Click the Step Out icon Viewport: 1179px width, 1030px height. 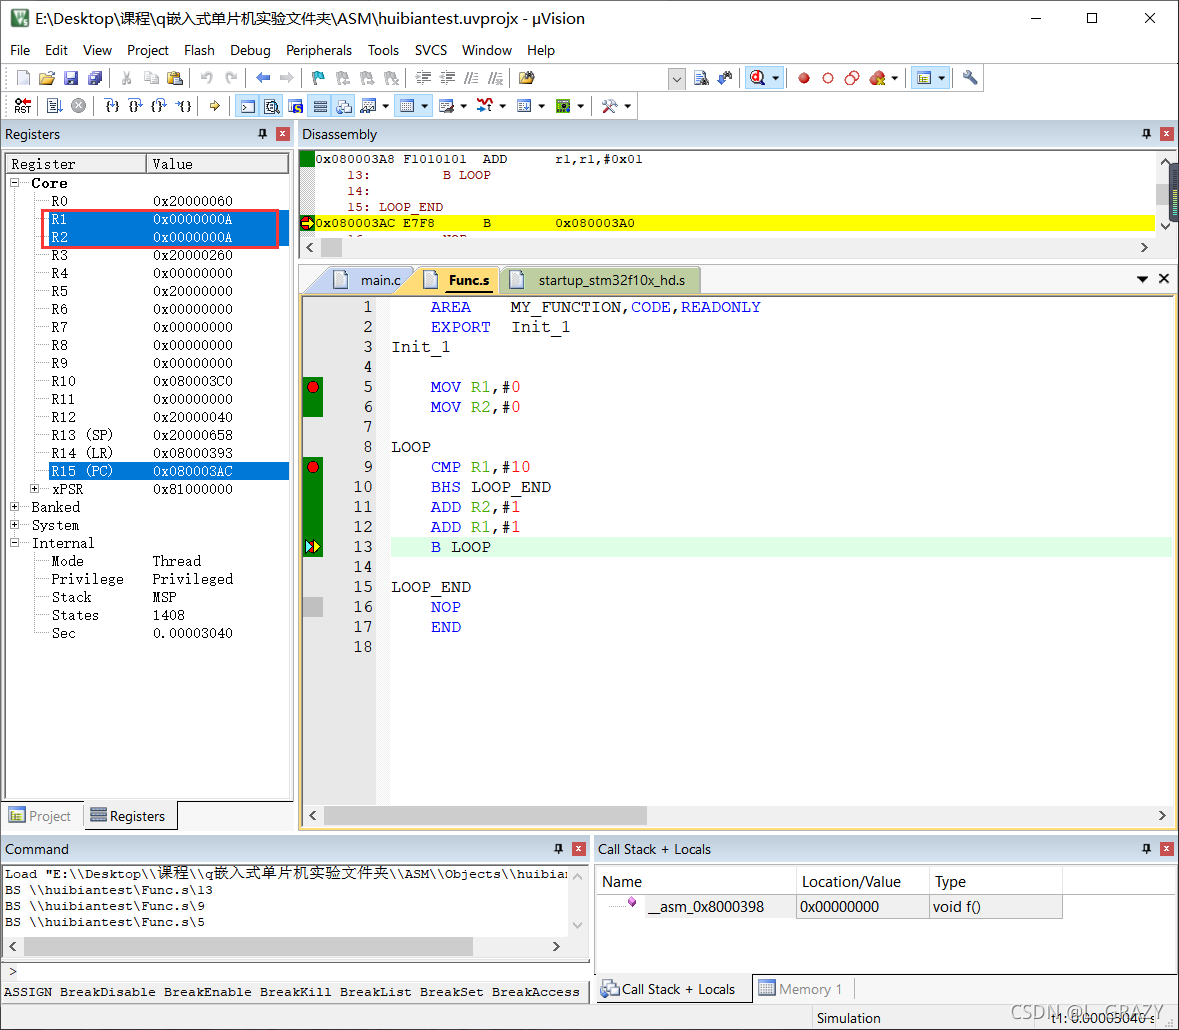point(159,106)
